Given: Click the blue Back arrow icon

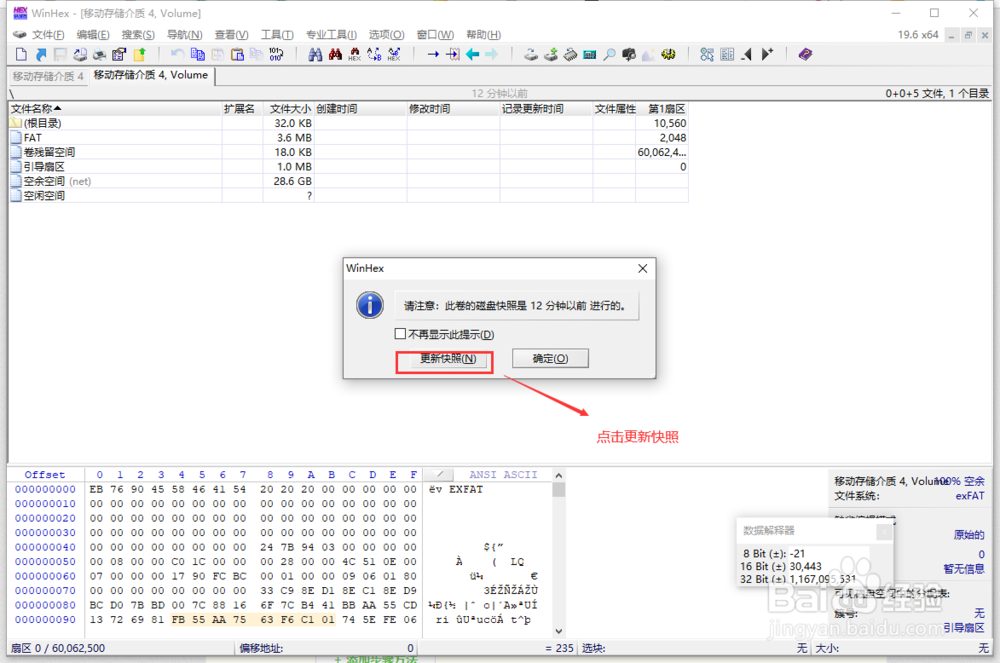Looking at the screenshot, I should pyautogui.click(x=473, y=54).
